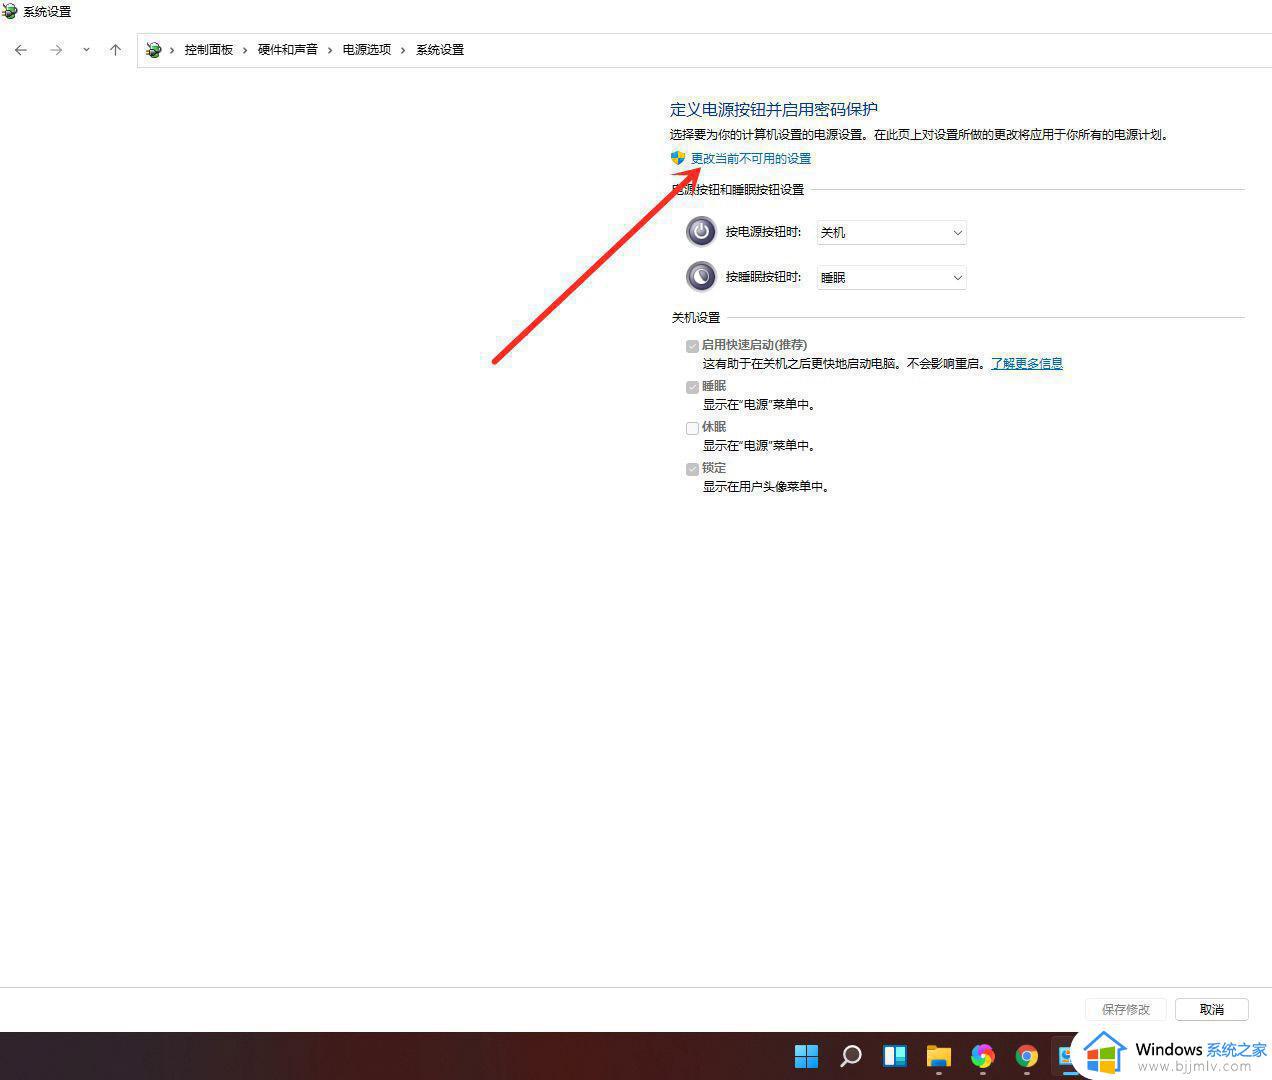Click the window title bar icon
Viewport: 1272px width, 1080px height.
tap(10, 11)
